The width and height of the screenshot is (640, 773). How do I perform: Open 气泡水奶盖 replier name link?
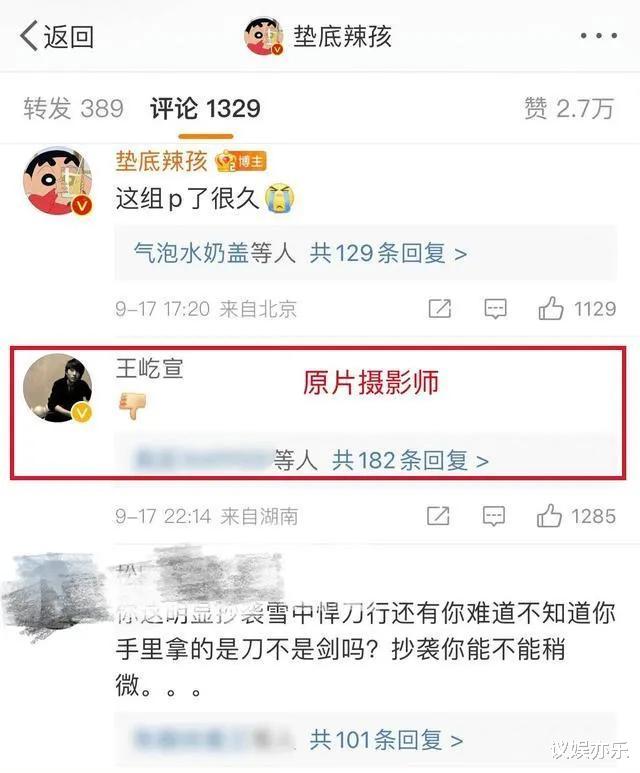190,253
